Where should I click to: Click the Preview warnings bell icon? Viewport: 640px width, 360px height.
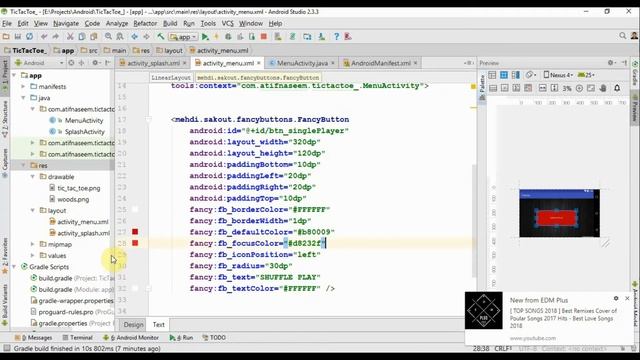point(617,88)
